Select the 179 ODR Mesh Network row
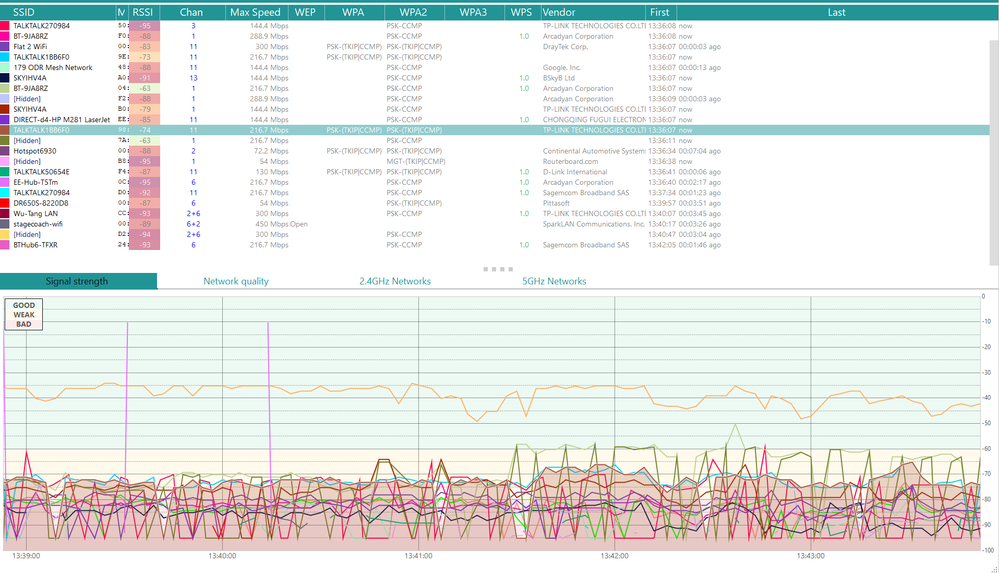999x573 pixels. (494, 68)
